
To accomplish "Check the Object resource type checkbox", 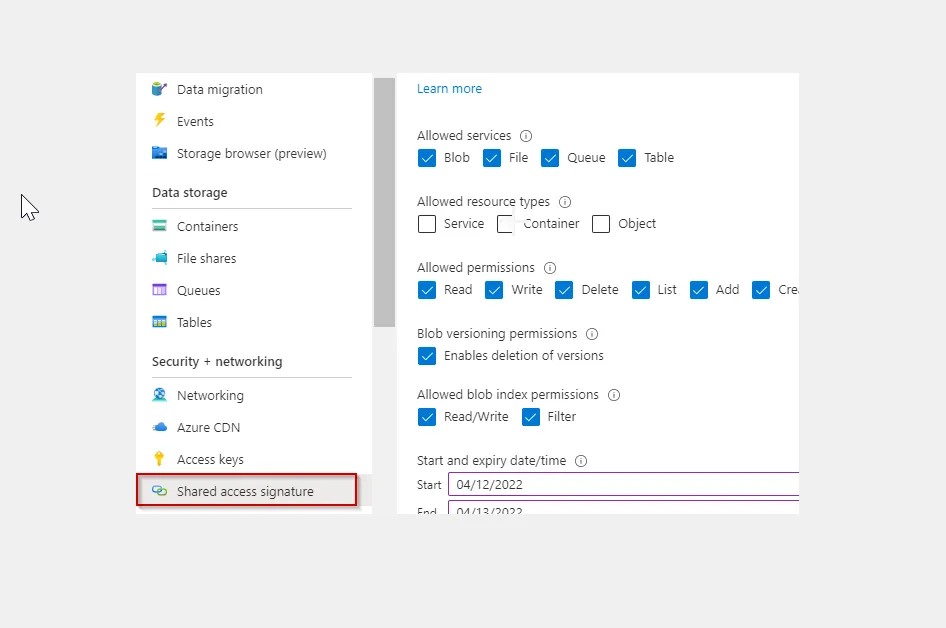I will (601, 224).
